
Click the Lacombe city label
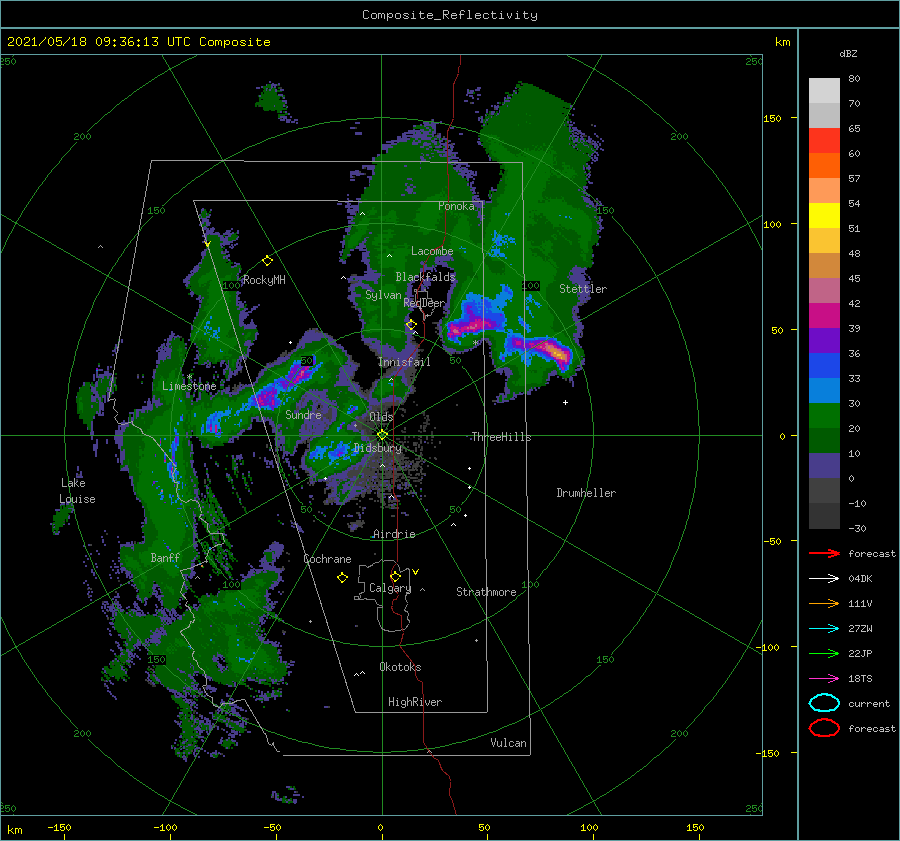[432, 251]
